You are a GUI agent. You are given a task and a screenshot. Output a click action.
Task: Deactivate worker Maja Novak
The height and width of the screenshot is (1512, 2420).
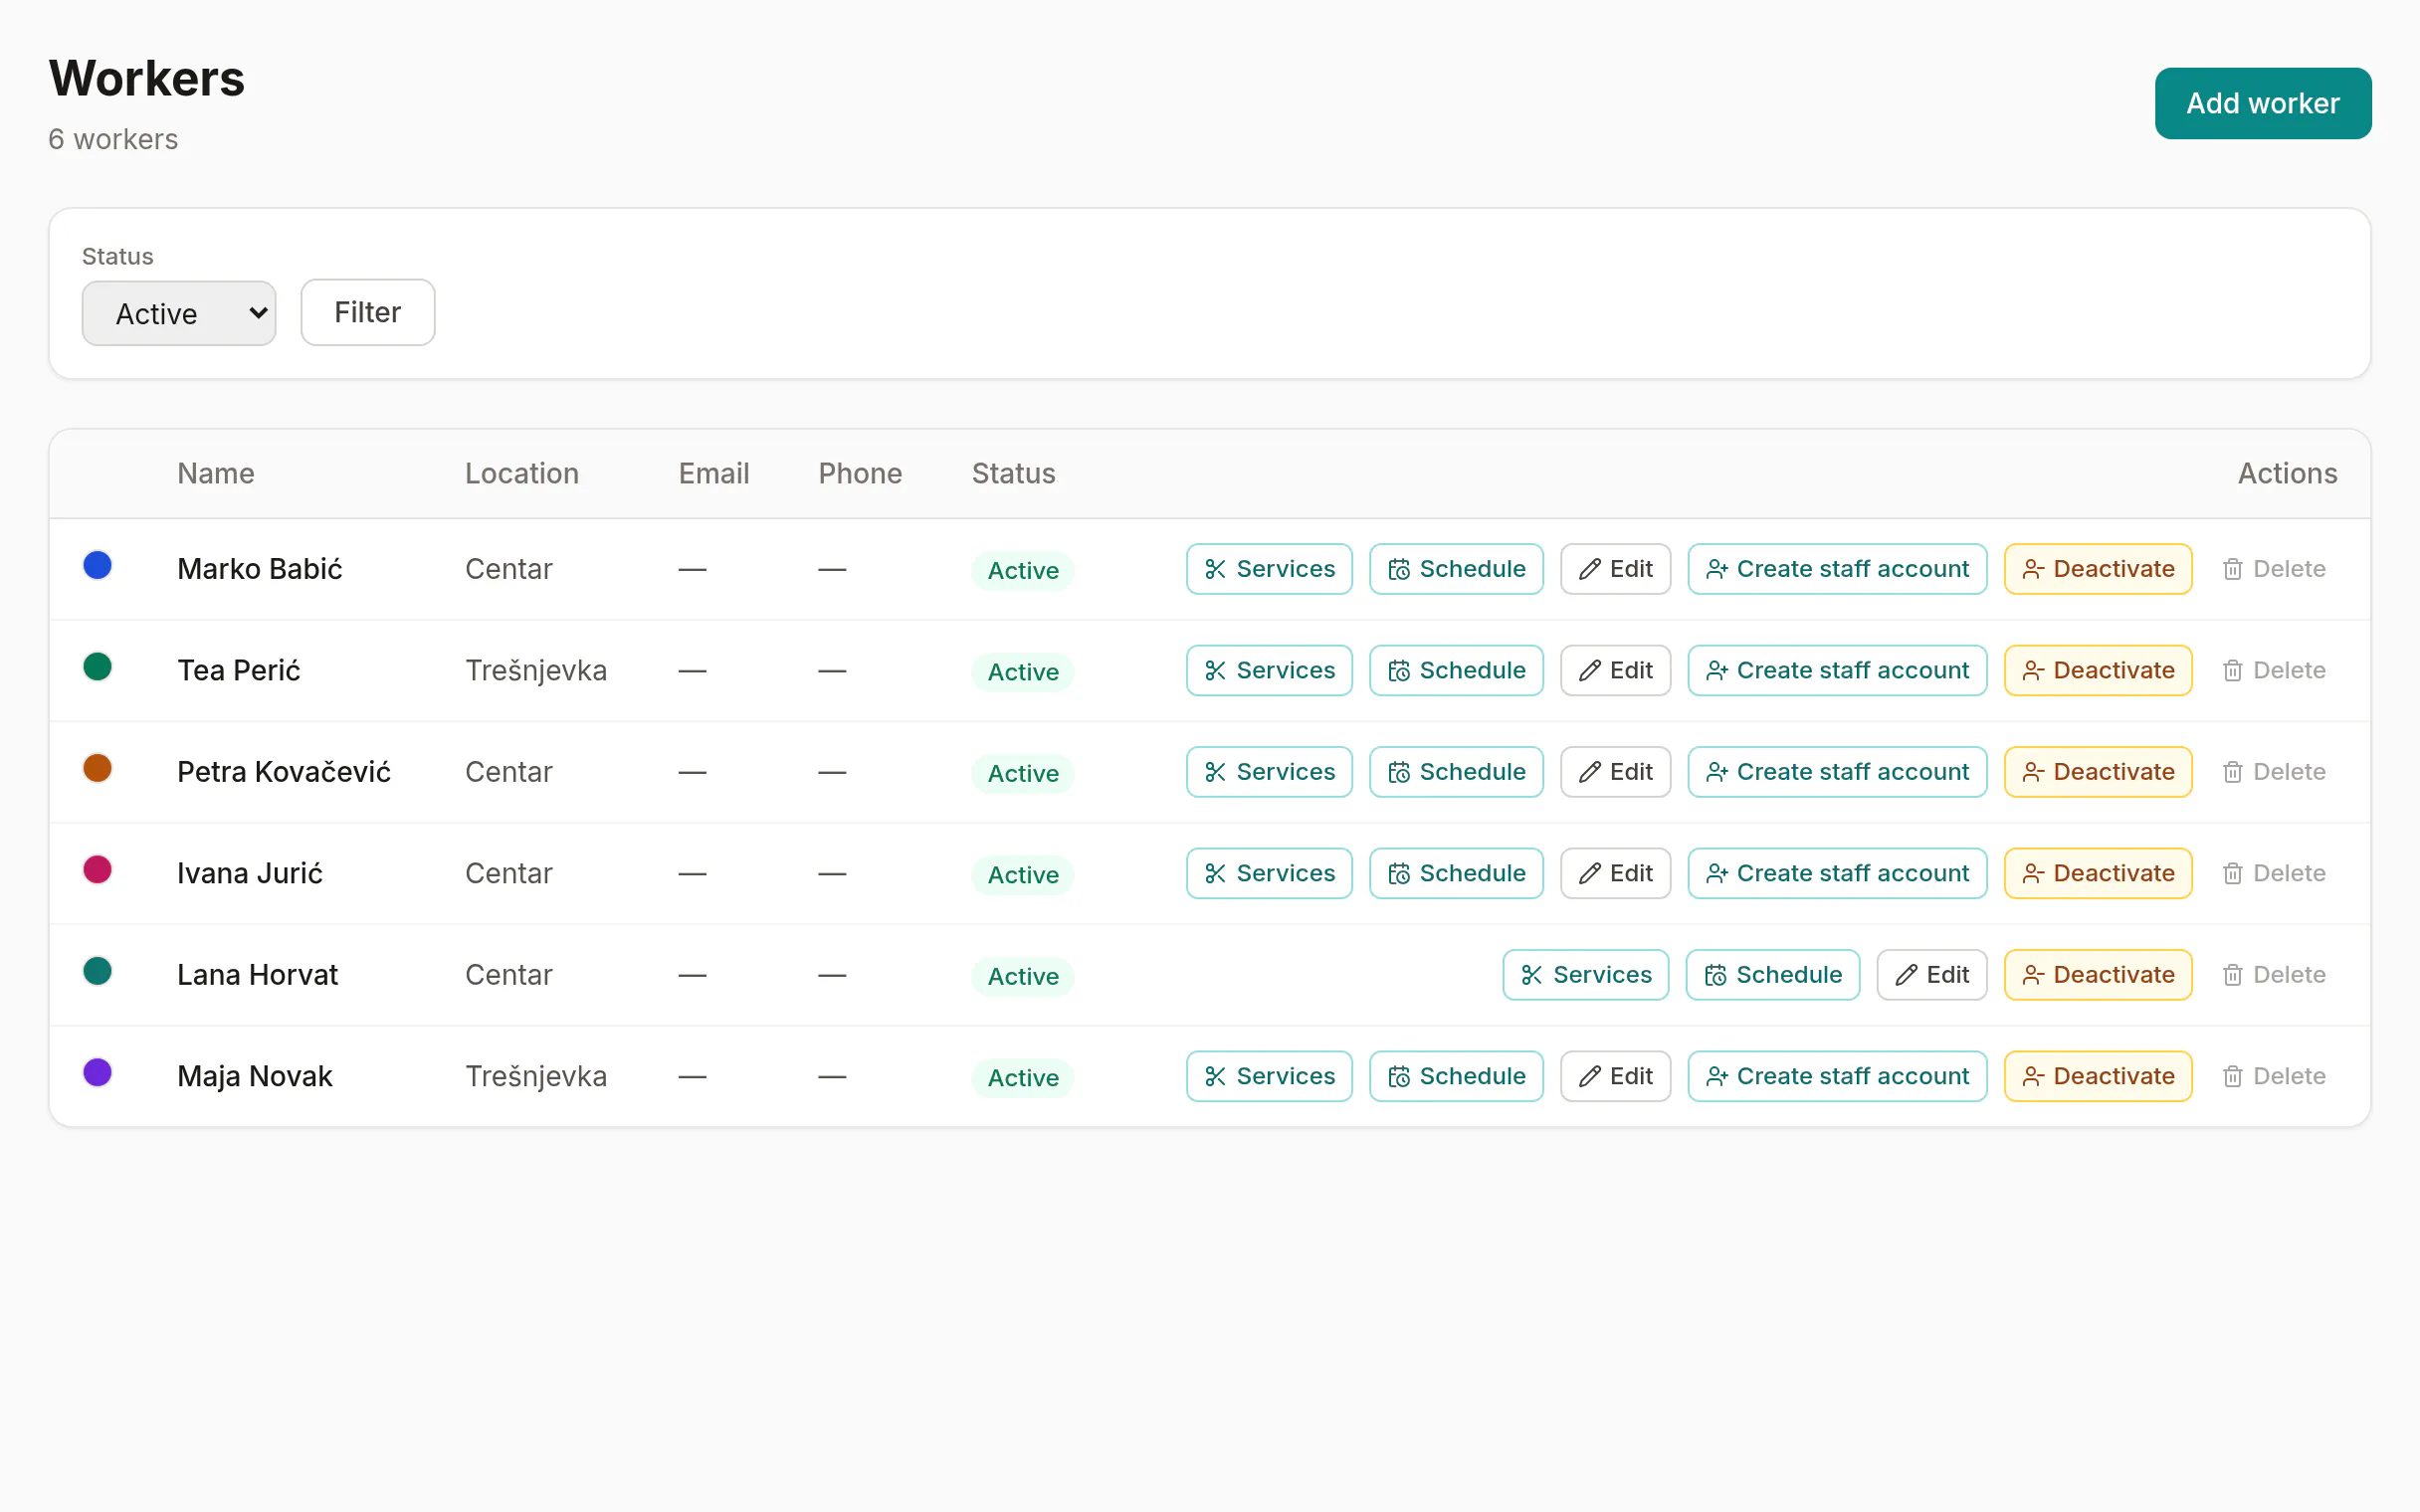[2098, 1076]
